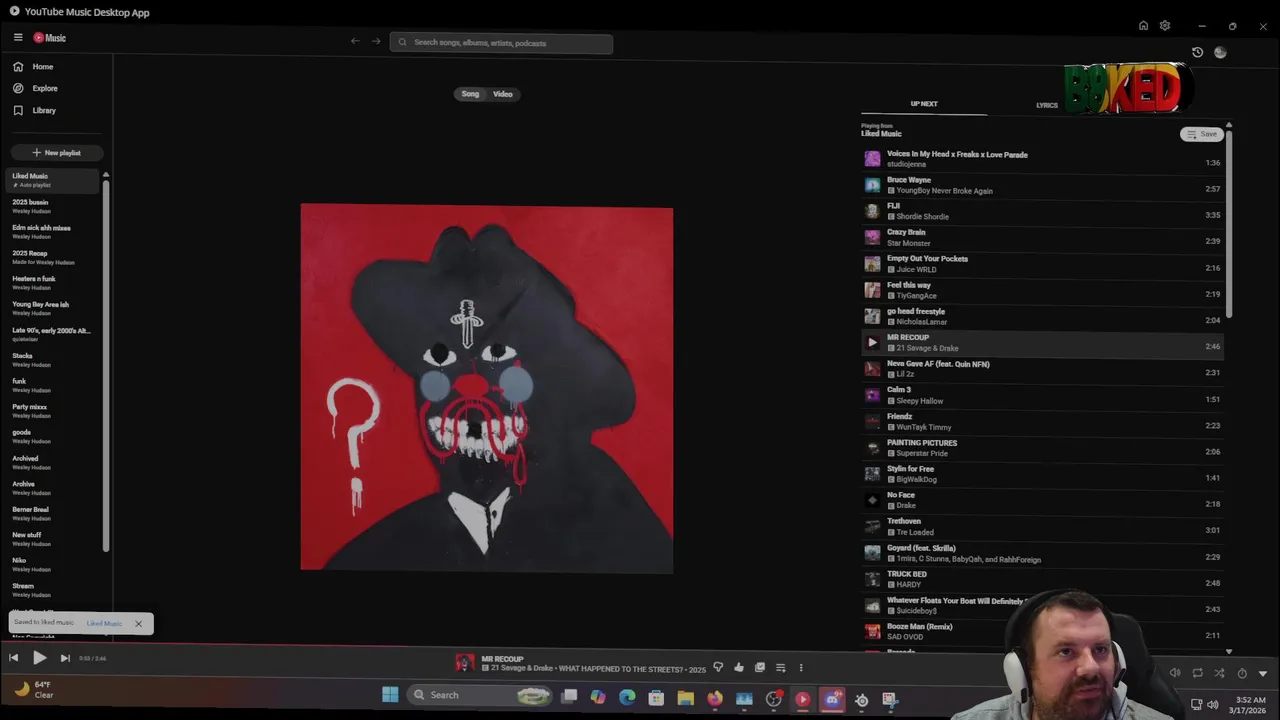Play queue song Voices In My Head x Freaks
Image resolution: width=1280 pixels, height=720 pixels.
(1041, 159)
